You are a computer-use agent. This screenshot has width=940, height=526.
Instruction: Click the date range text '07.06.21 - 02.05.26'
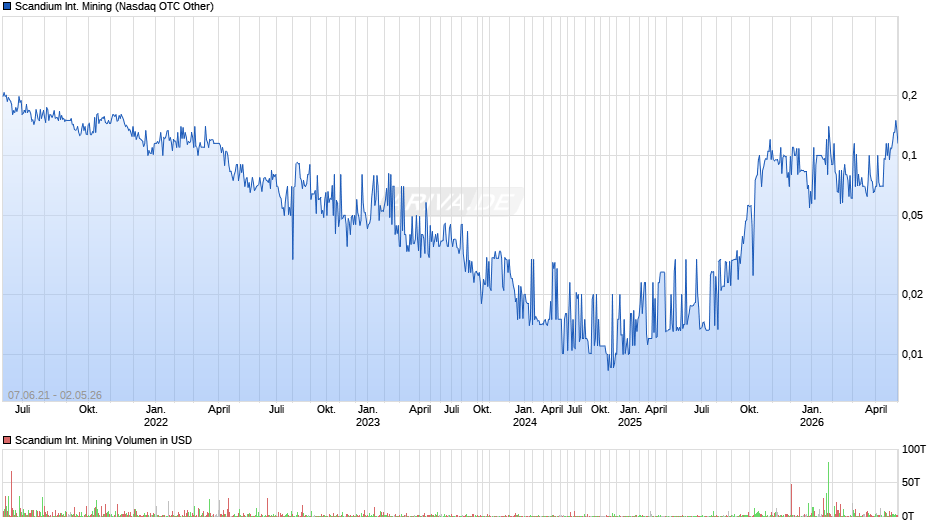[55, 395]
